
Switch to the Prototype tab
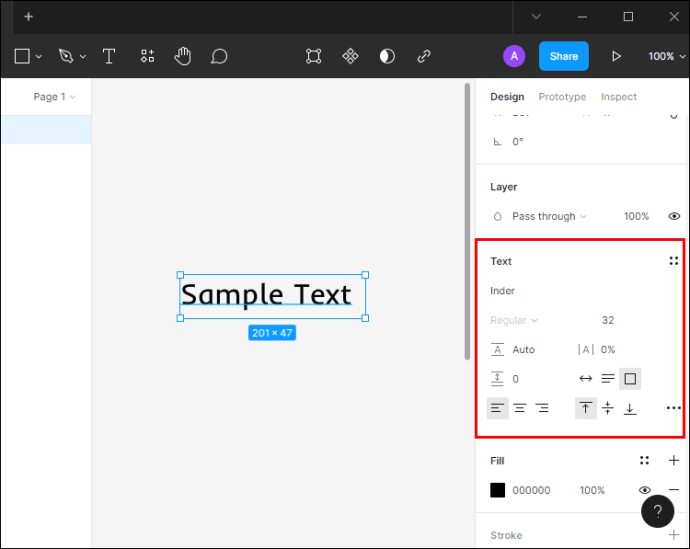tap(562, 97)
